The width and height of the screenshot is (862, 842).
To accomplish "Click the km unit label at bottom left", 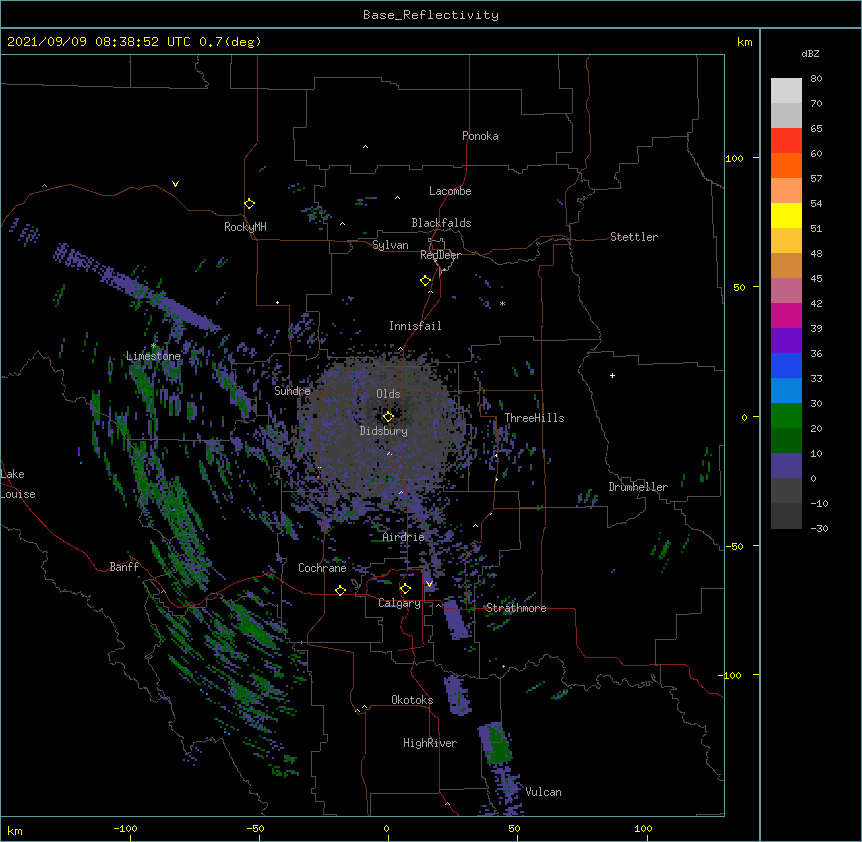I will click(15, 831).
